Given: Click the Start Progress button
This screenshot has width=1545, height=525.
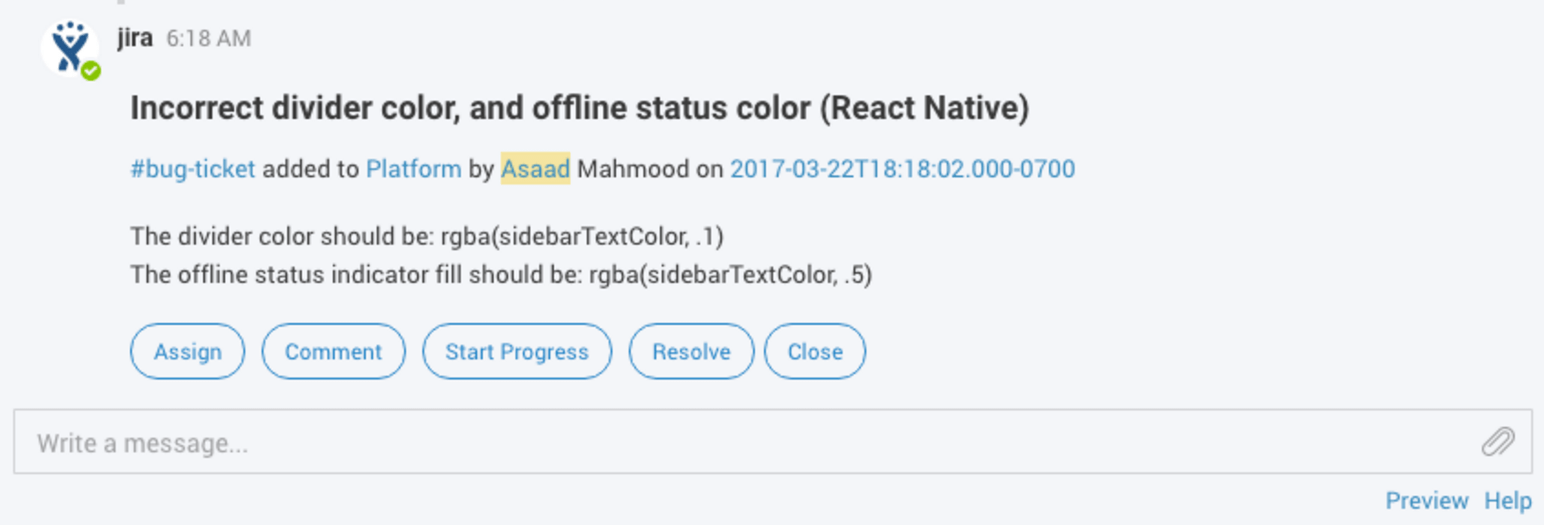Looking at the screenshot, I should [x=517, y=352].
